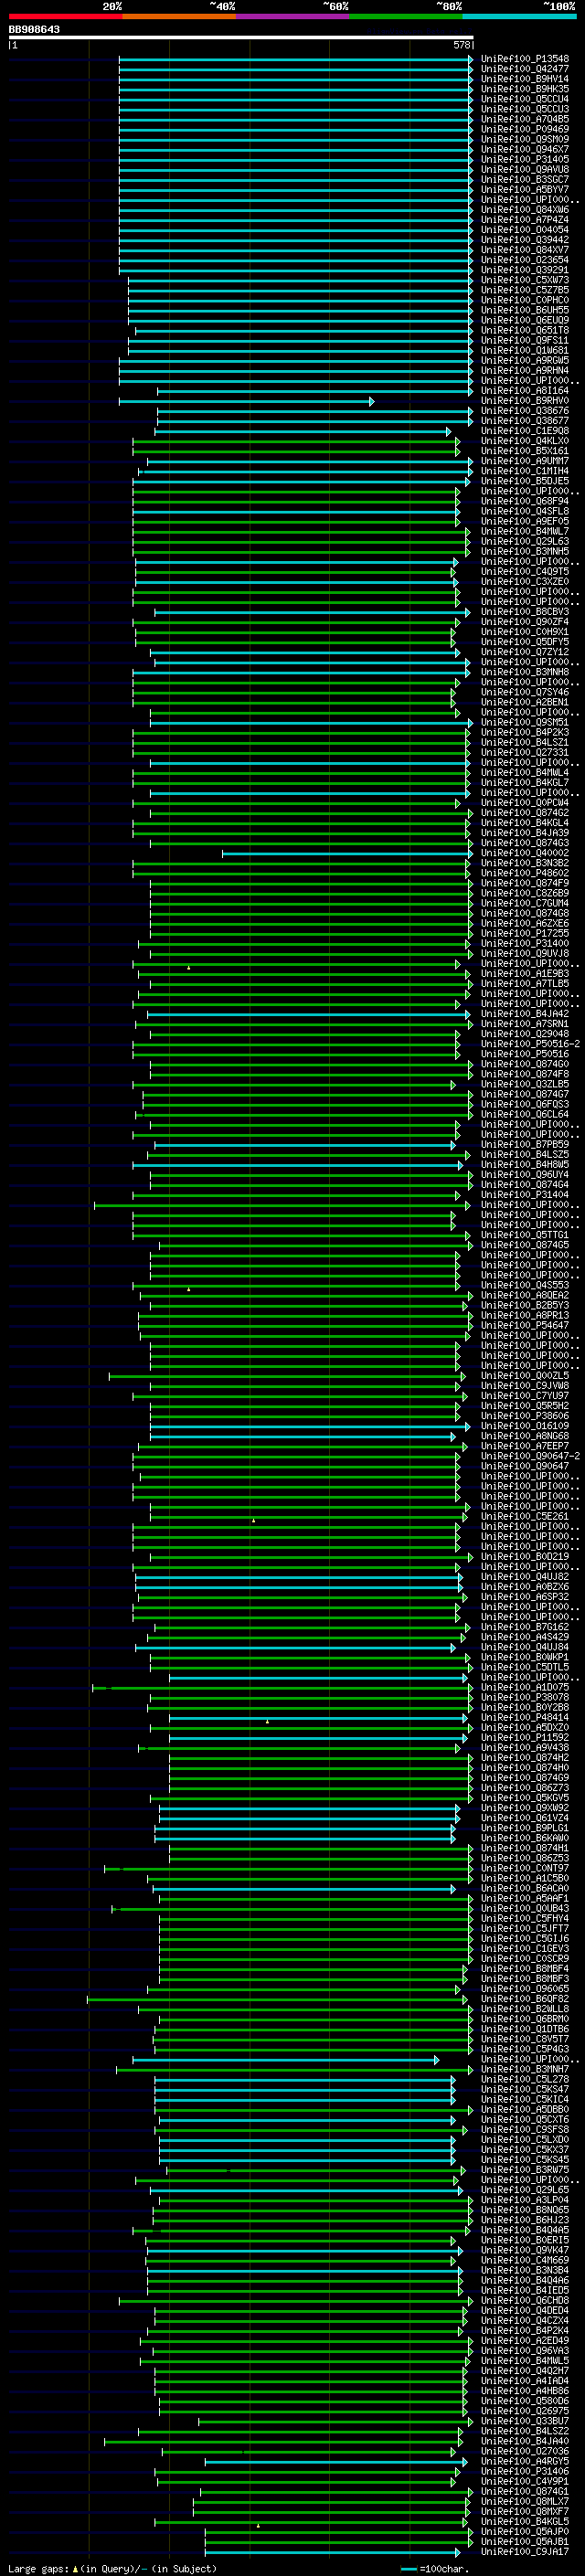Select label UniRef100_Q5CXT6

pyautogui.click(x=525, y=2119)
